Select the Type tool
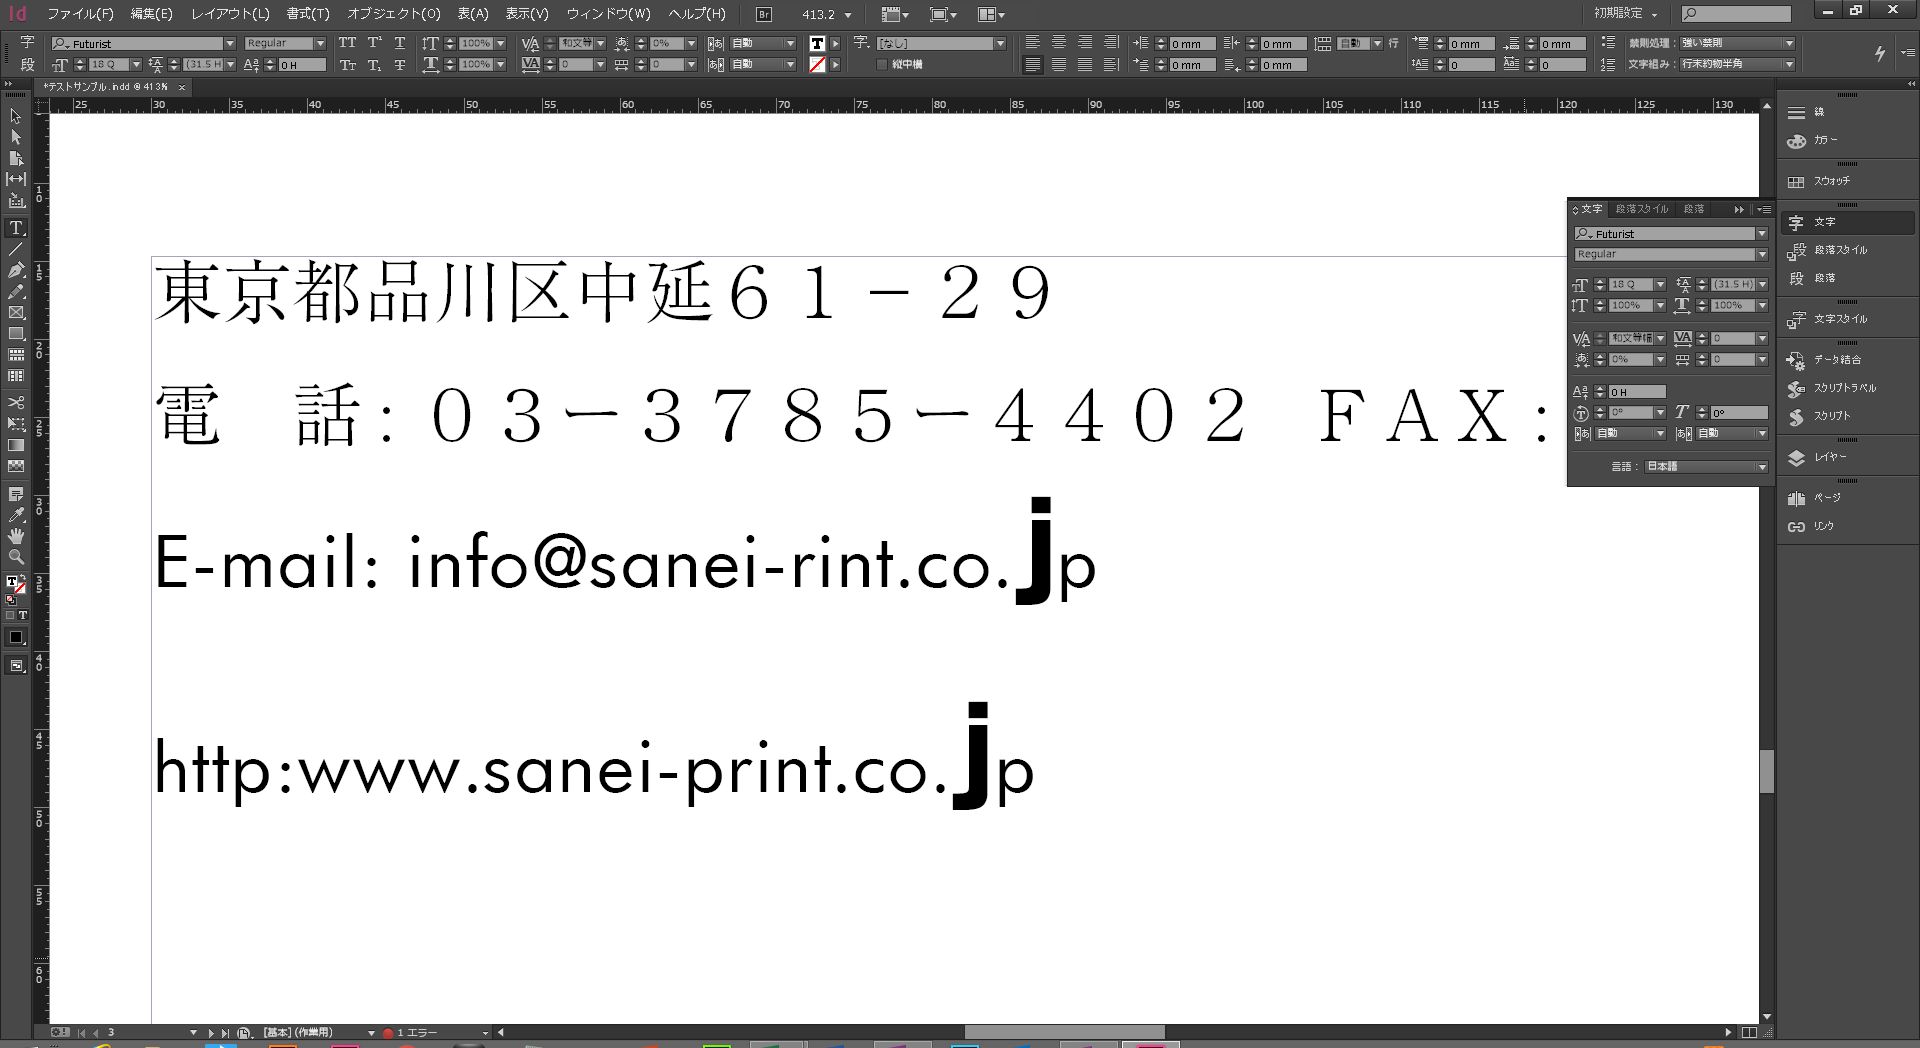 [16, 228]
